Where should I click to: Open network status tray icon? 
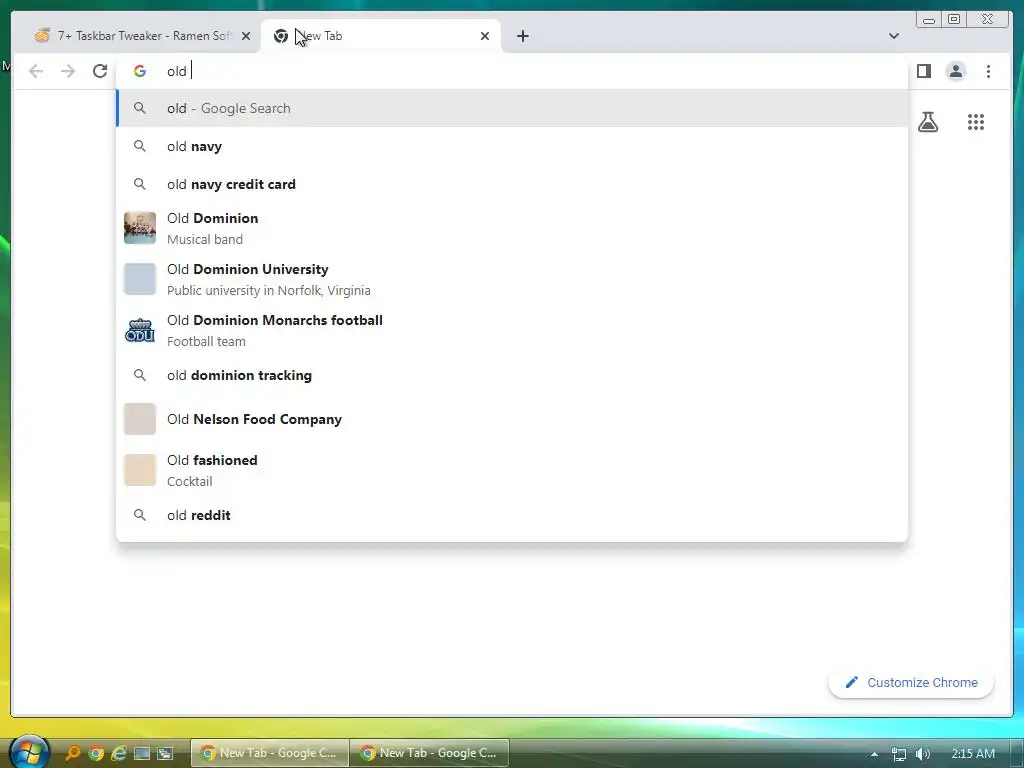899,754
